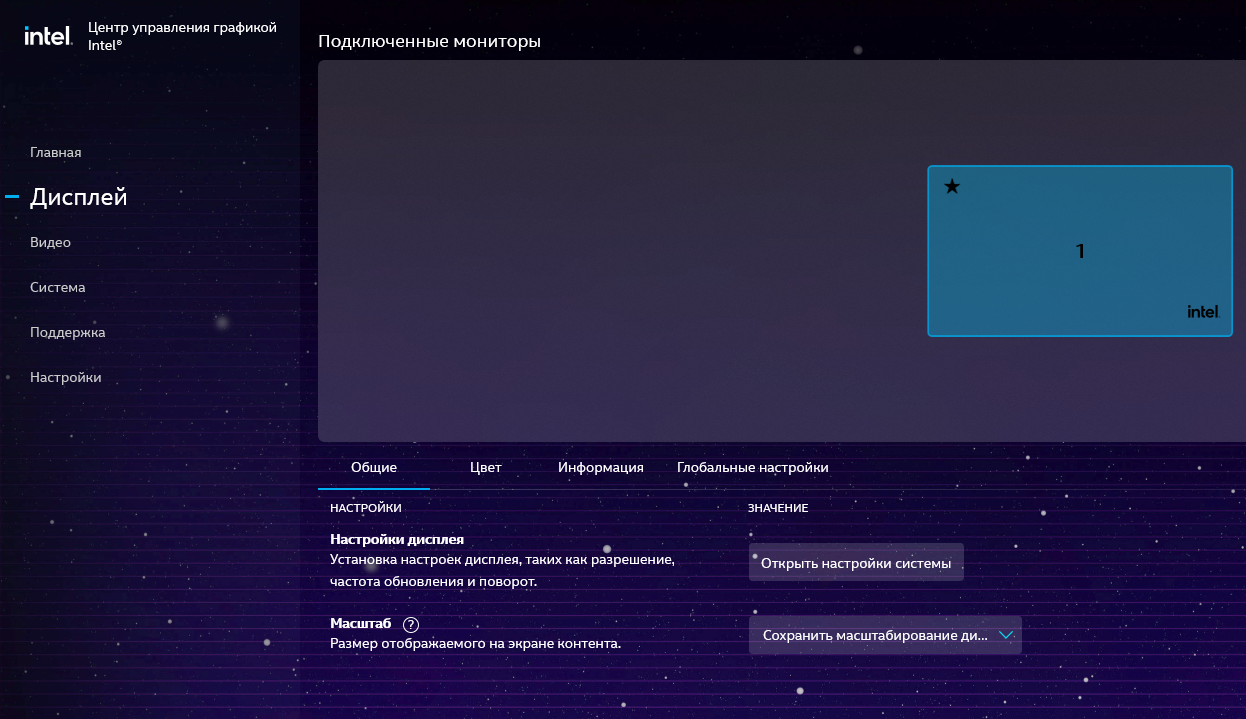Open Настройки in the left sidebar
Image resolution: width=1246 pixels, height=719 pixels.
[65, 378]
